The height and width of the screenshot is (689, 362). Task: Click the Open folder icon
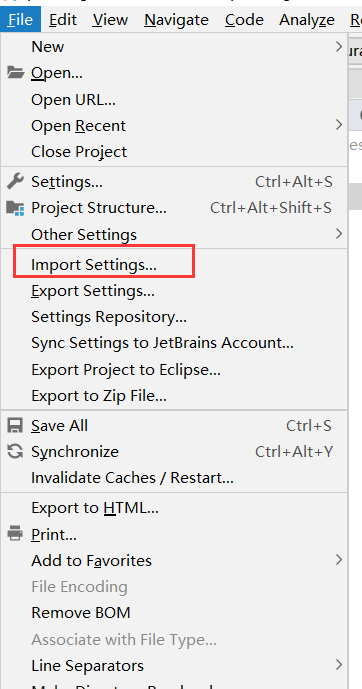tap(15, 73)
